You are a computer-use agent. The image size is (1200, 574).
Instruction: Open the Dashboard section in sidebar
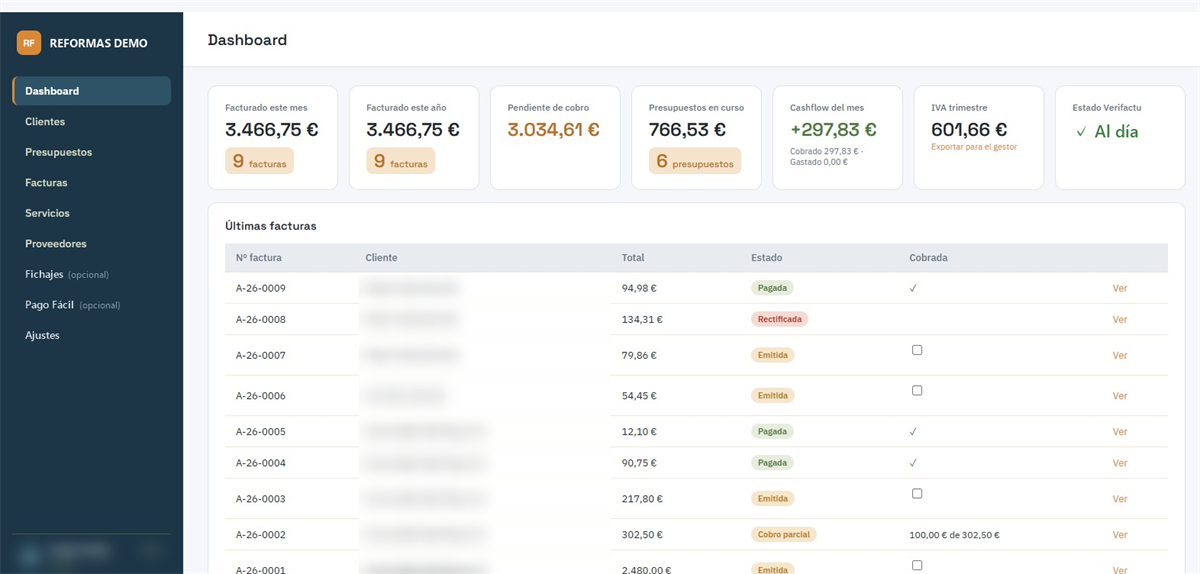tap(92, 91)
